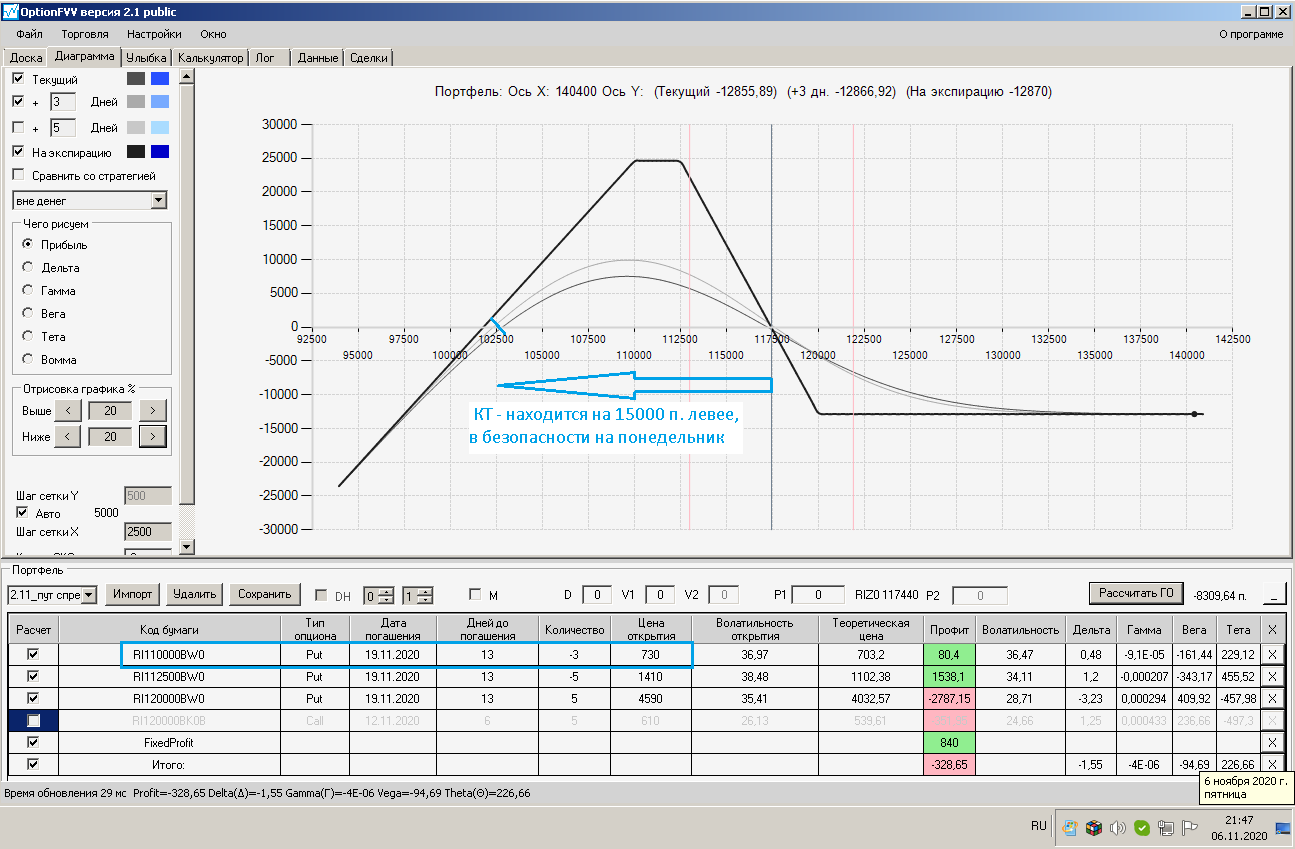Open the О программе menu item
The width and height of the screenshot is (1295, 849).
(1251, 34)
